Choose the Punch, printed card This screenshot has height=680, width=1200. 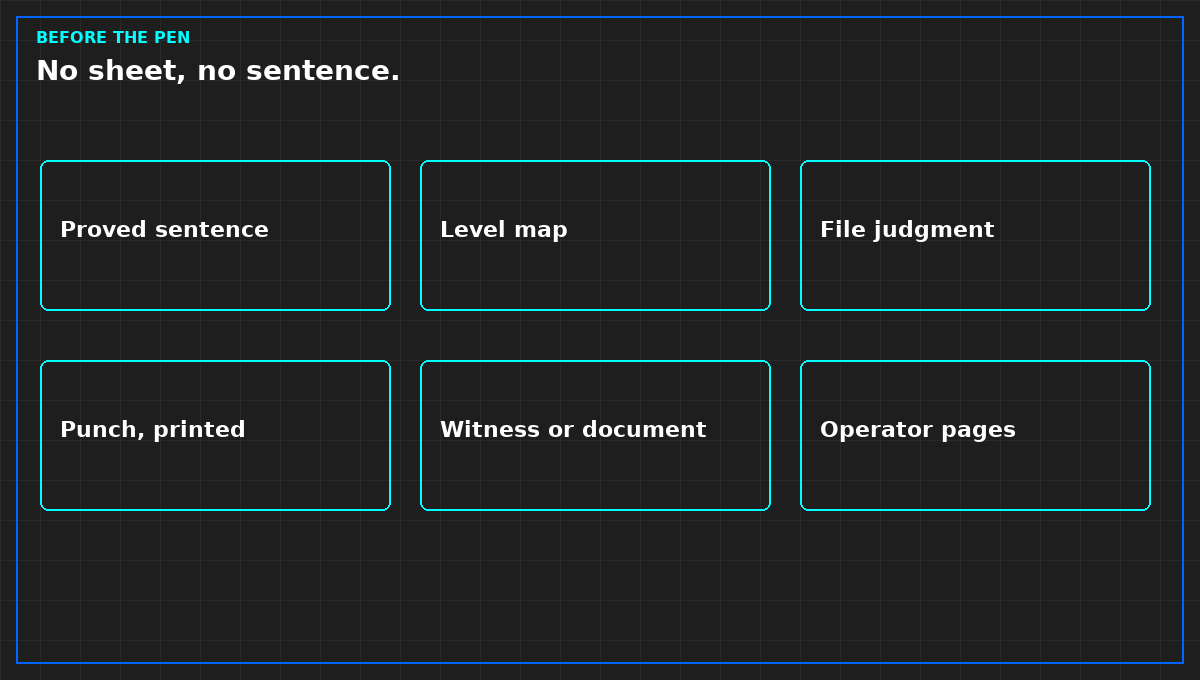pos(215,435)
